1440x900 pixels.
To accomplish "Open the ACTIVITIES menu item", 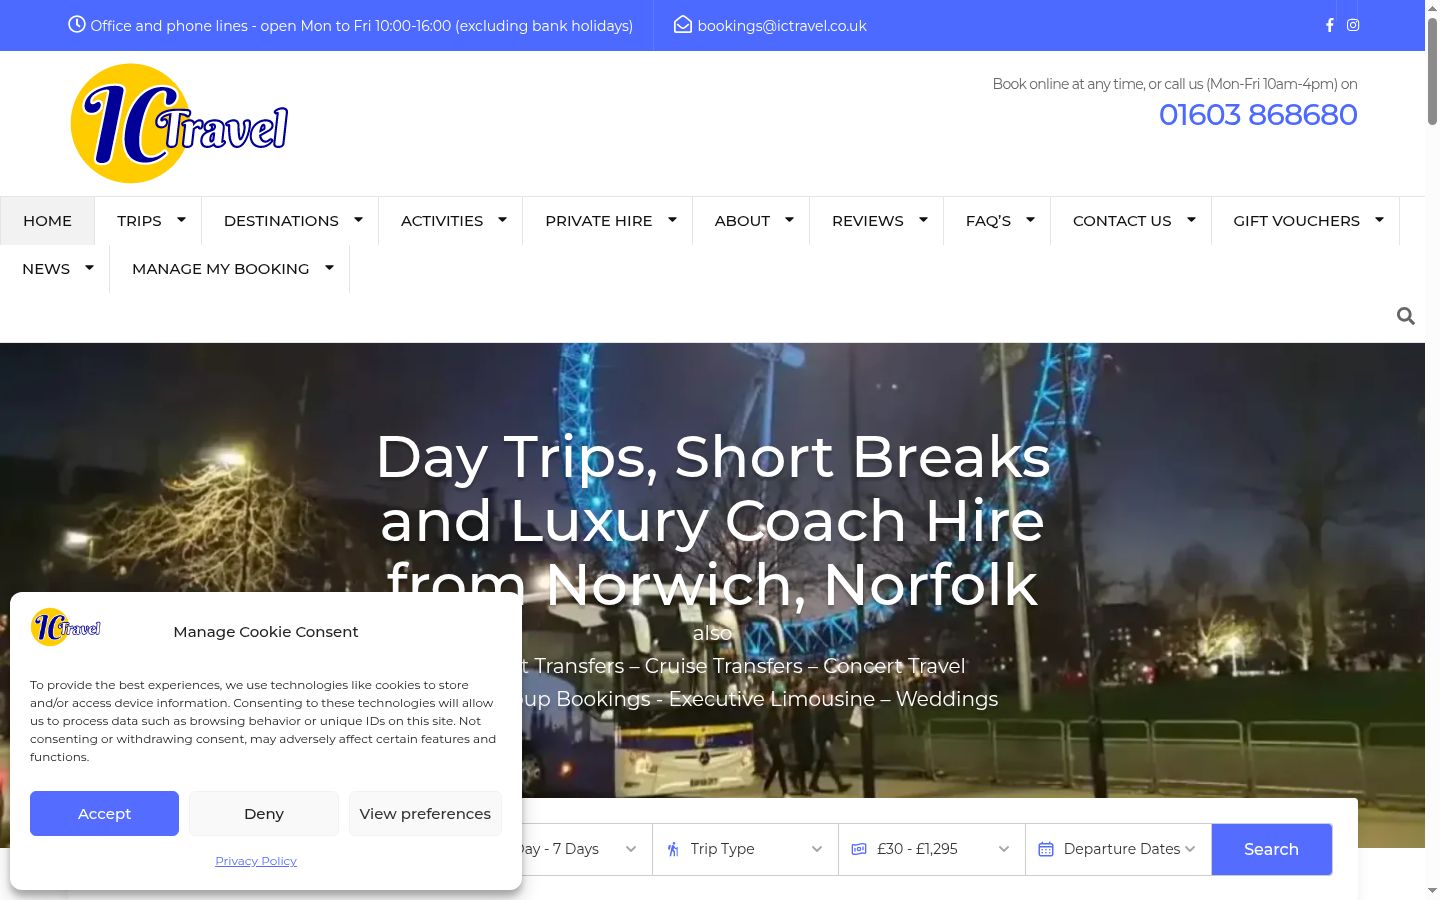I will [442, 221].
